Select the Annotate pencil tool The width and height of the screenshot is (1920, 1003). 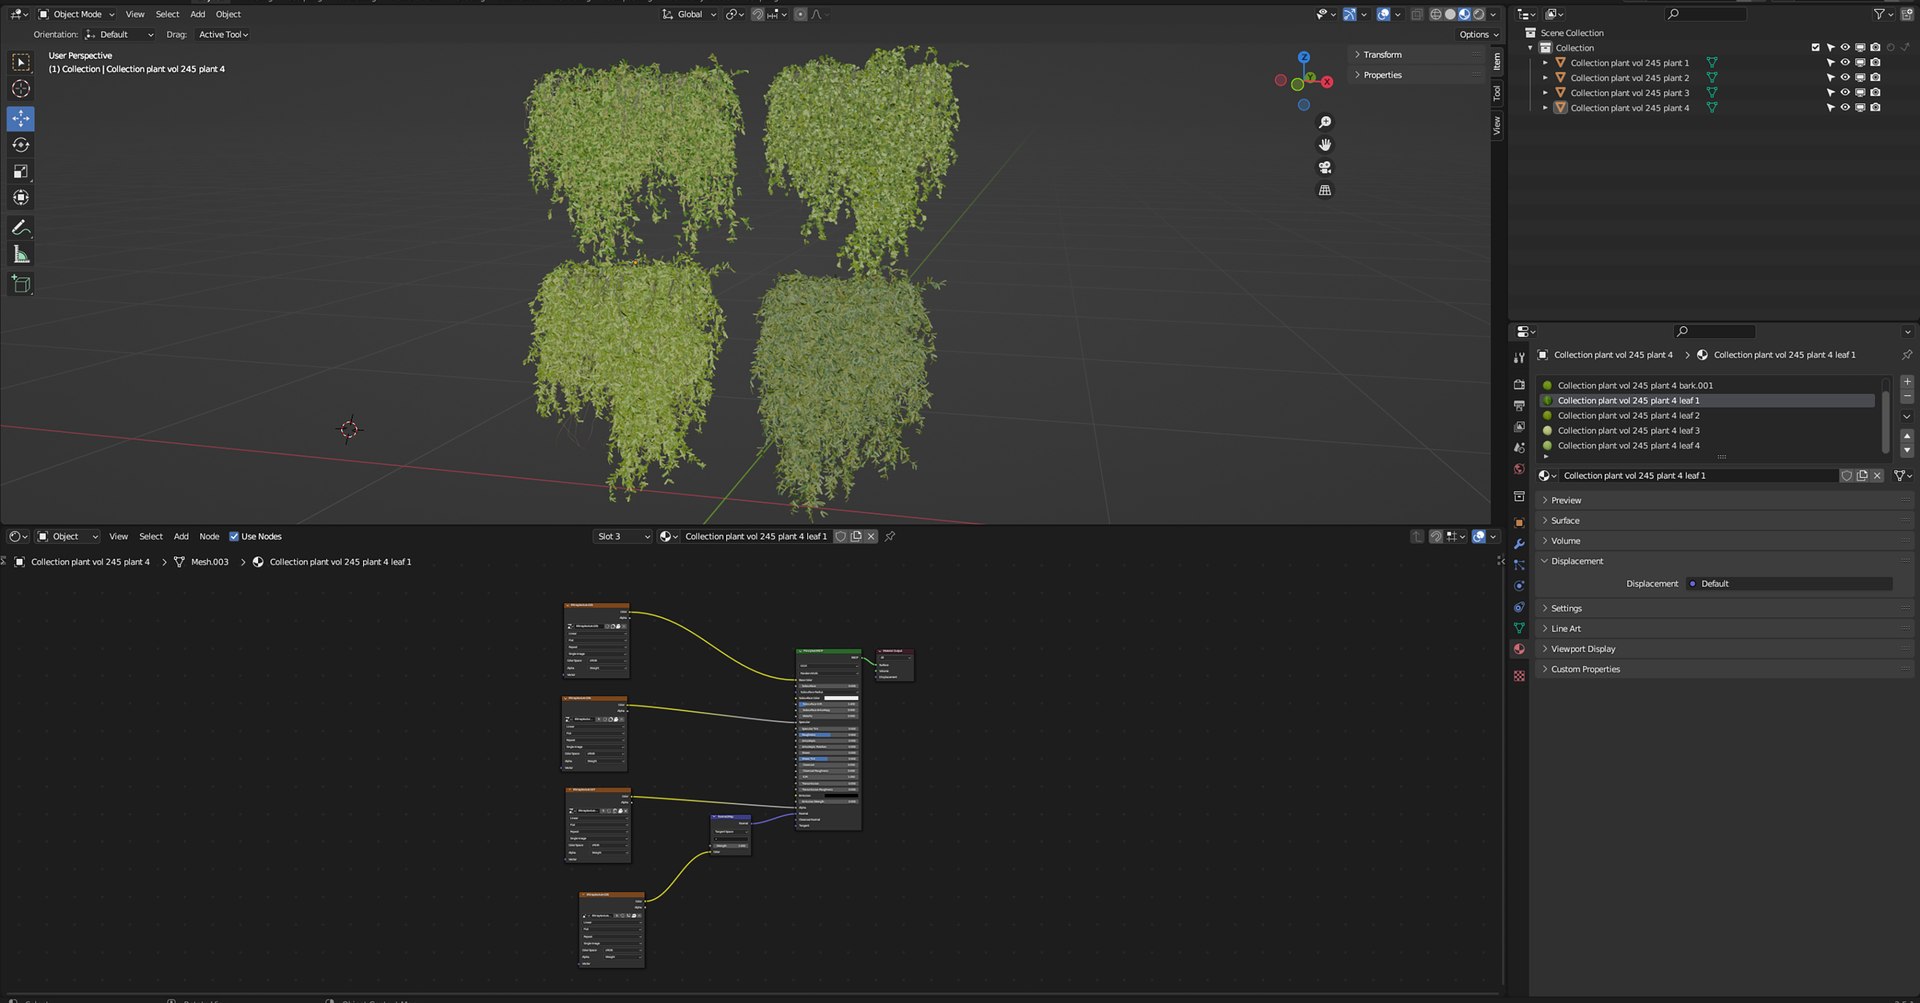point(21,228)
